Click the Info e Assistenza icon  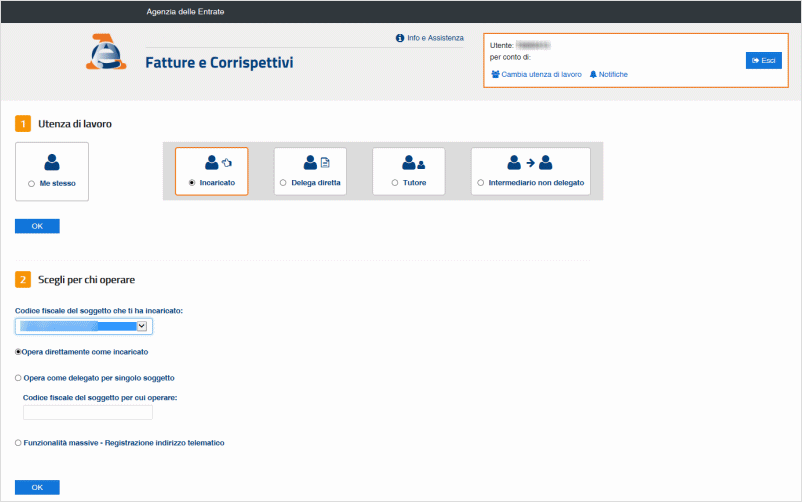click(x=400, y=38)
